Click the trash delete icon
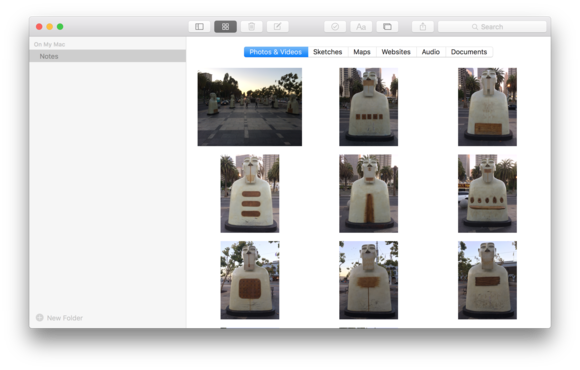The image size is (580, 370). coord(252,27)
